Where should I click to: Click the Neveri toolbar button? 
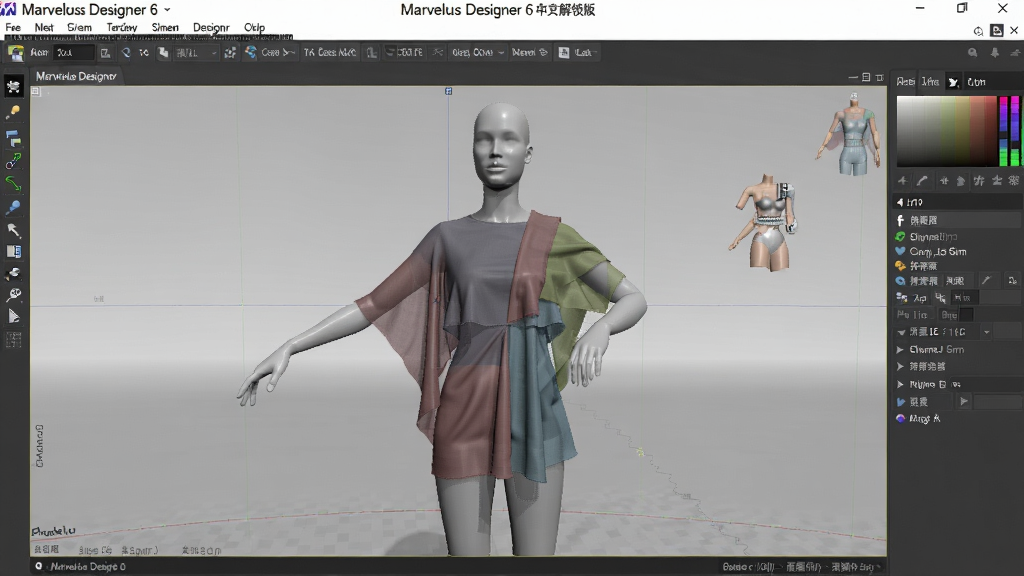point(529,52)
